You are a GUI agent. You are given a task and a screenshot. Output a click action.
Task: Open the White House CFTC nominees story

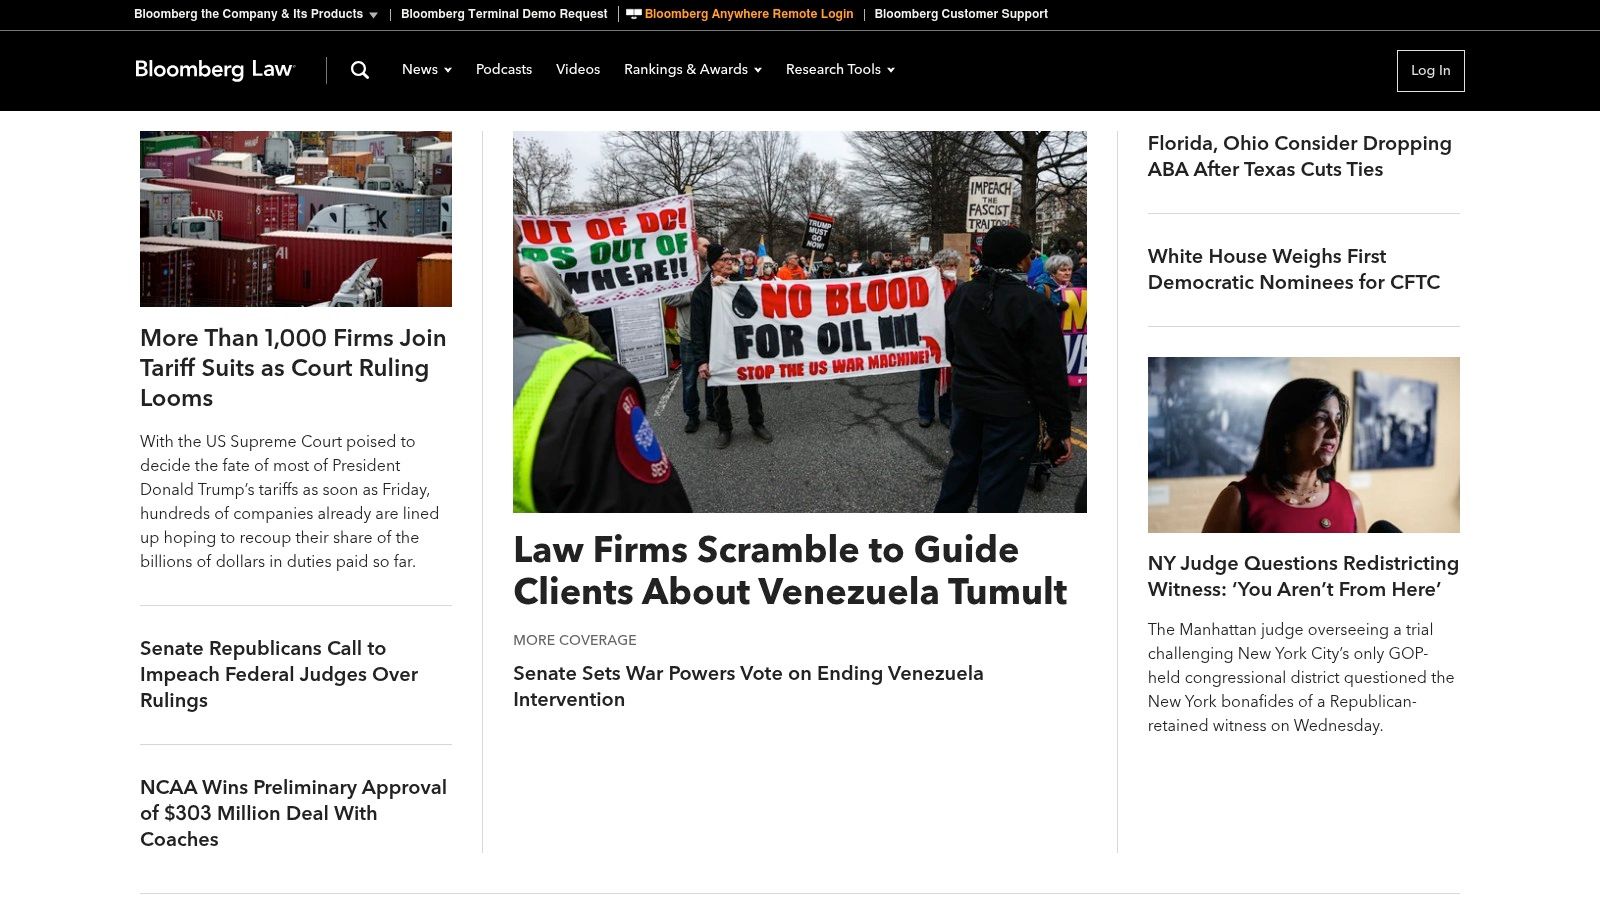coord(1294,269)
